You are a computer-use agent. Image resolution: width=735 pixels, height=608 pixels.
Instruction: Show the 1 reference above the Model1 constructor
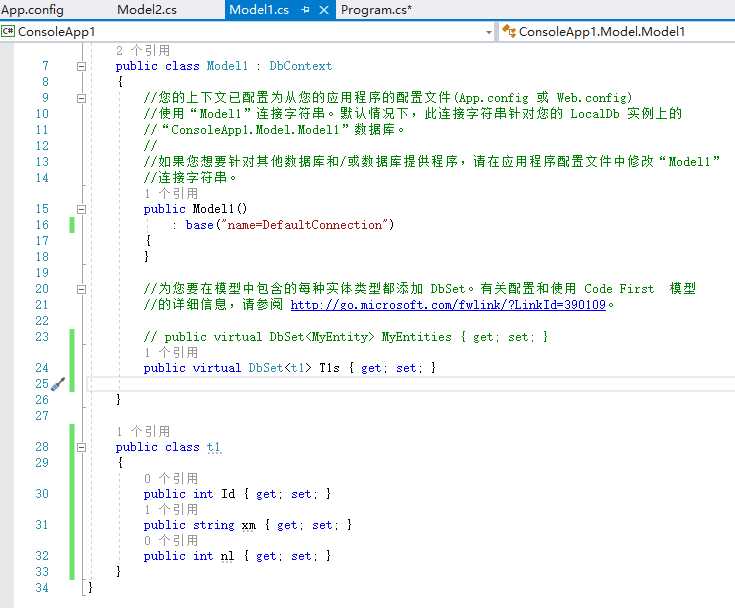[171, 193]
